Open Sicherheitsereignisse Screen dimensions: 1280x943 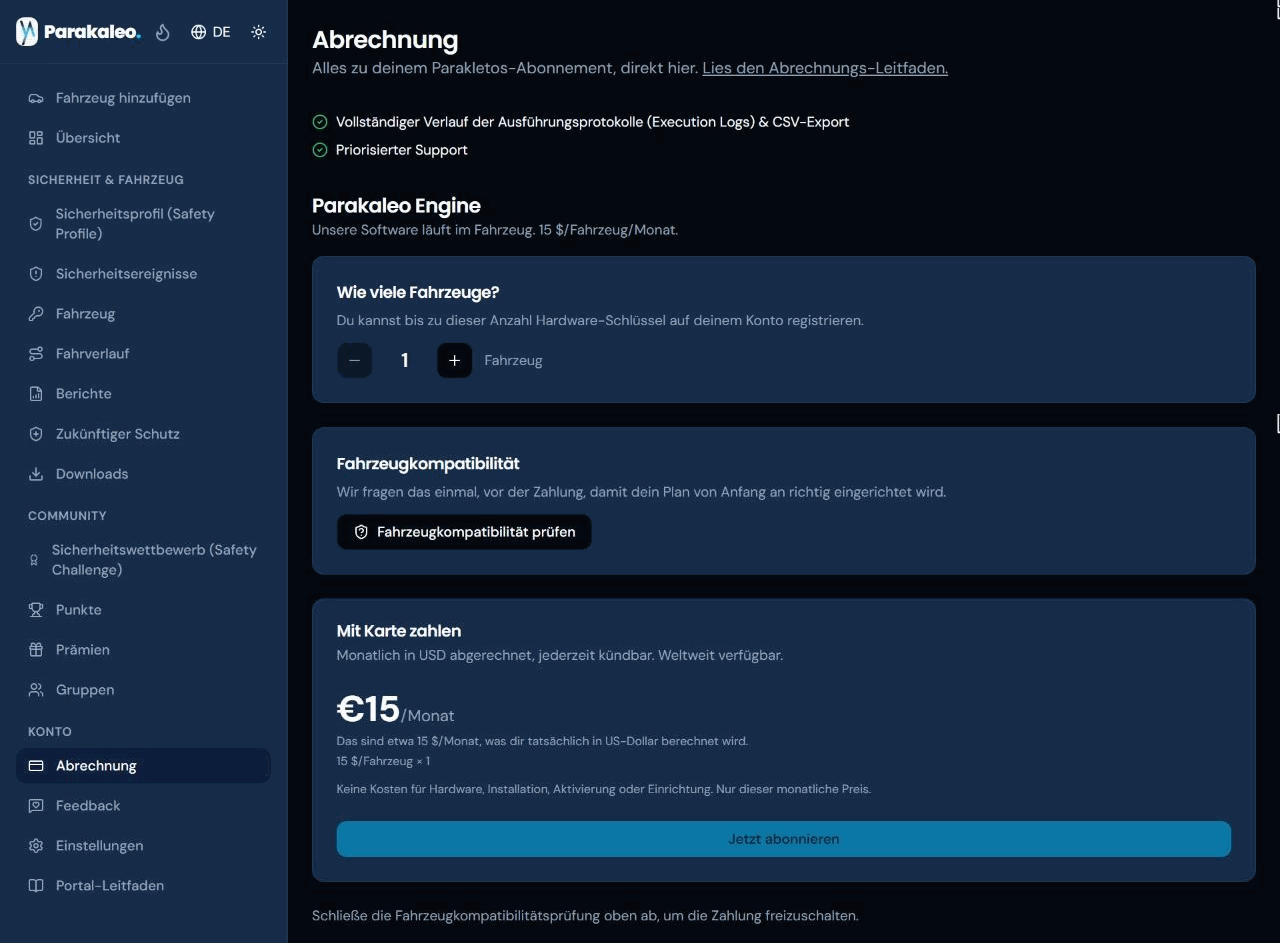pos(143,274)
